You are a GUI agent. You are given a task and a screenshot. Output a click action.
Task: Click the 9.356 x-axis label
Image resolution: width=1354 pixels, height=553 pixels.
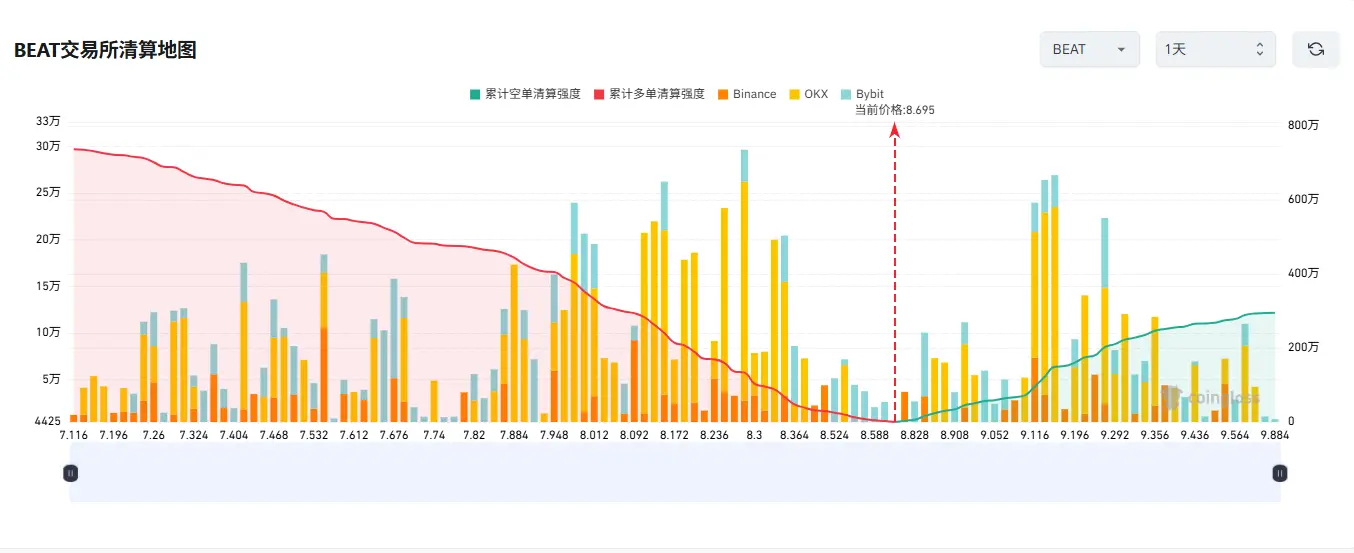pos(1155,435)
